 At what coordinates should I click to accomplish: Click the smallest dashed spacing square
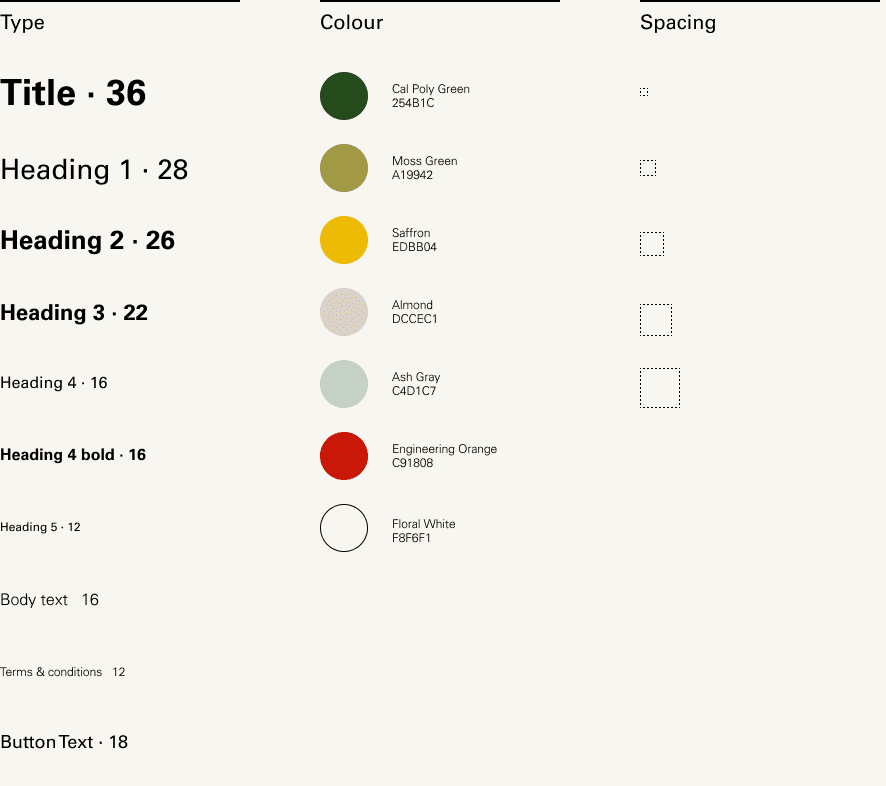[644, 92]
